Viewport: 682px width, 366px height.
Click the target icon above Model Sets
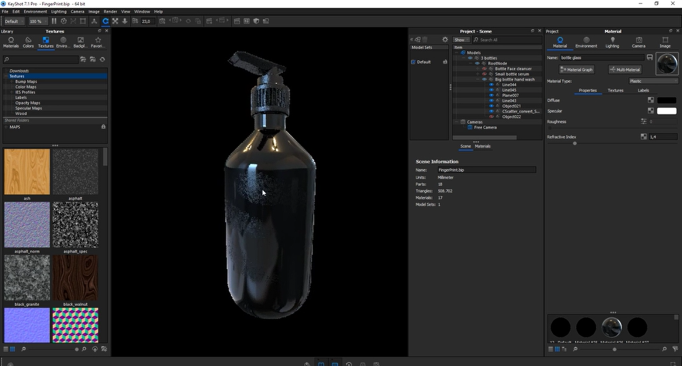445,40
